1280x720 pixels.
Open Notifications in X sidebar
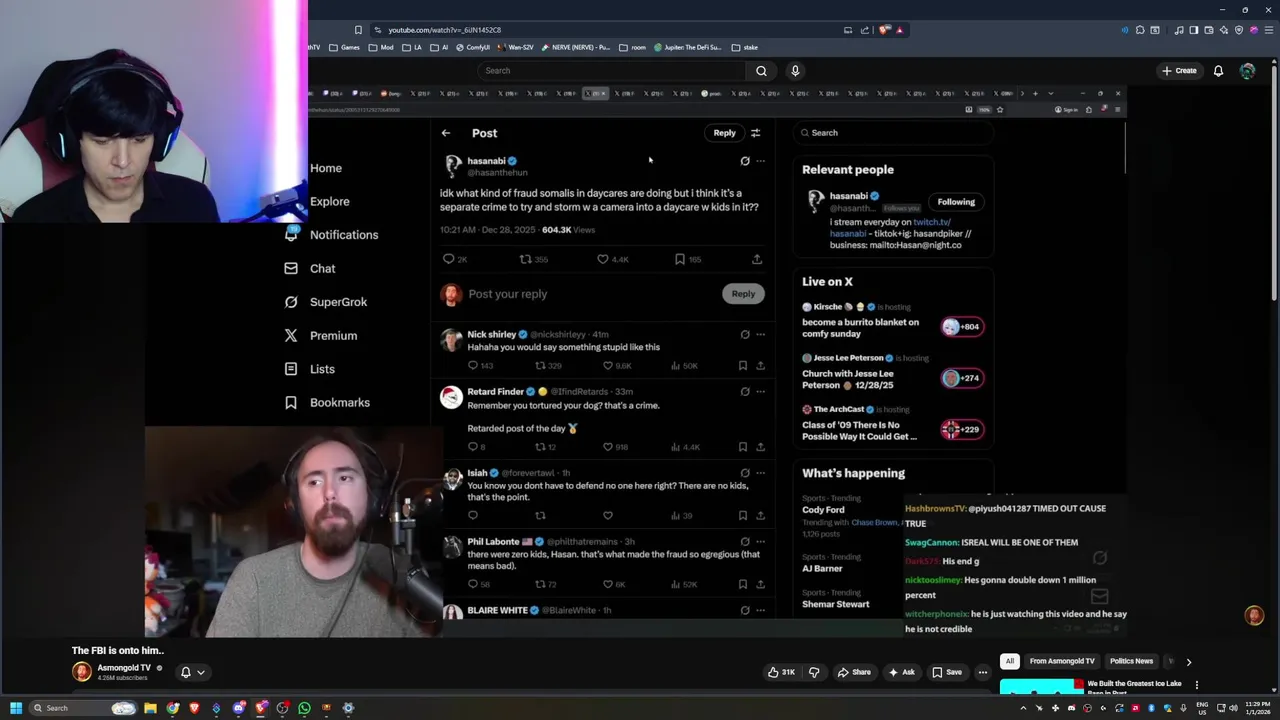point(332,235)
